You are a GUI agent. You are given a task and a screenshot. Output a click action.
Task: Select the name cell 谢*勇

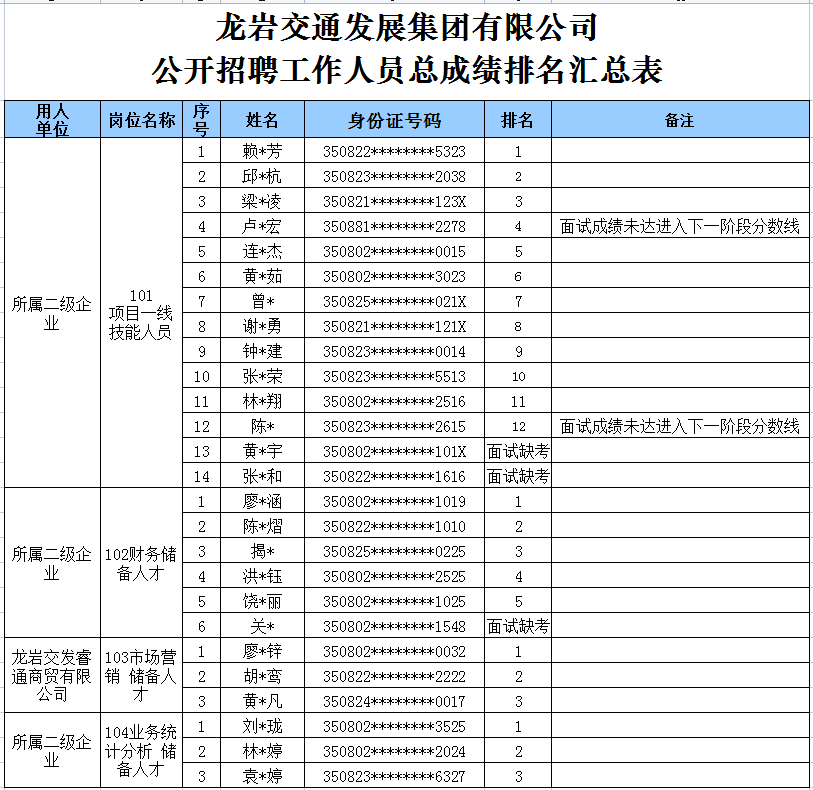click(262, 326)
